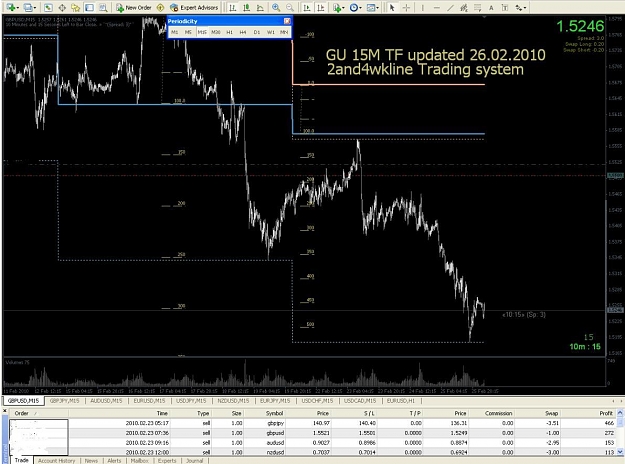The width and height of the screenshot is (625, 464).
Task: Open the arrows objects icon
Action: point(519,8)
